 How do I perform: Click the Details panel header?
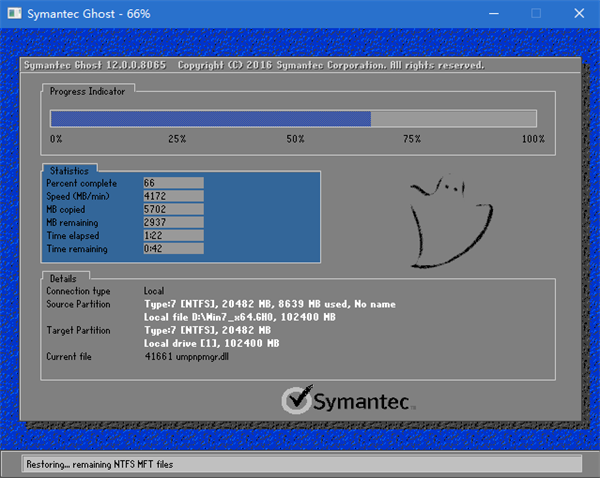click(65, 277)
